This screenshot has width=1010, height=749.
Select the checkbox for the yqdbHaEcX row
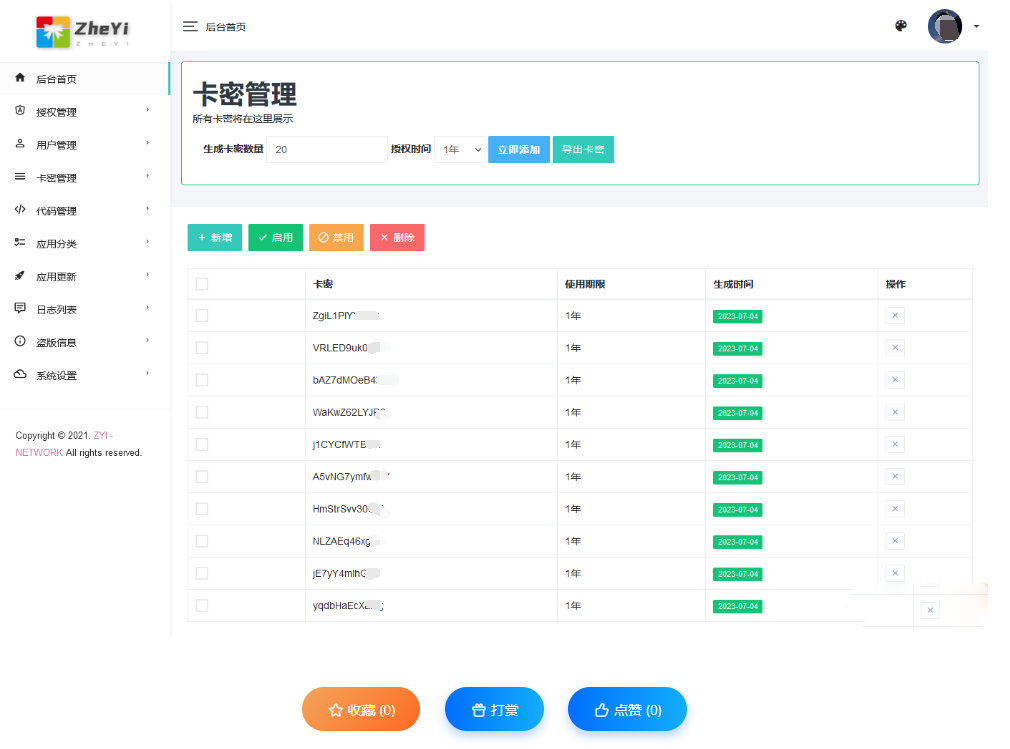[202, 605]
